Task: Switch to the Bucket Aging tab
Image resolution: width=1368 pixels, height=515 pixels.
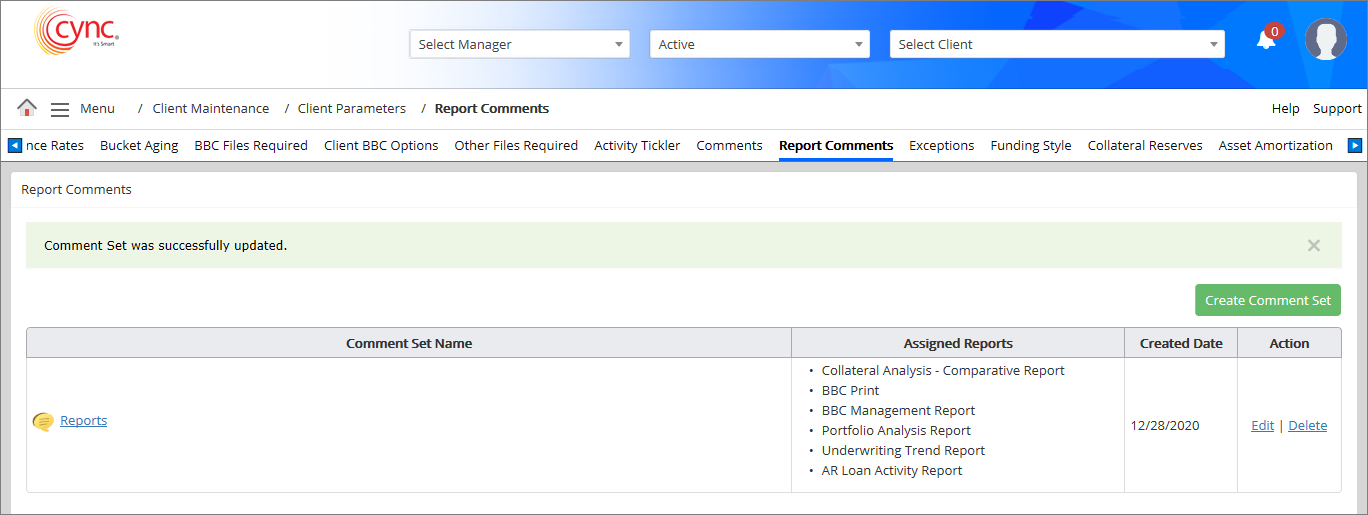Action: pos(139,146)
